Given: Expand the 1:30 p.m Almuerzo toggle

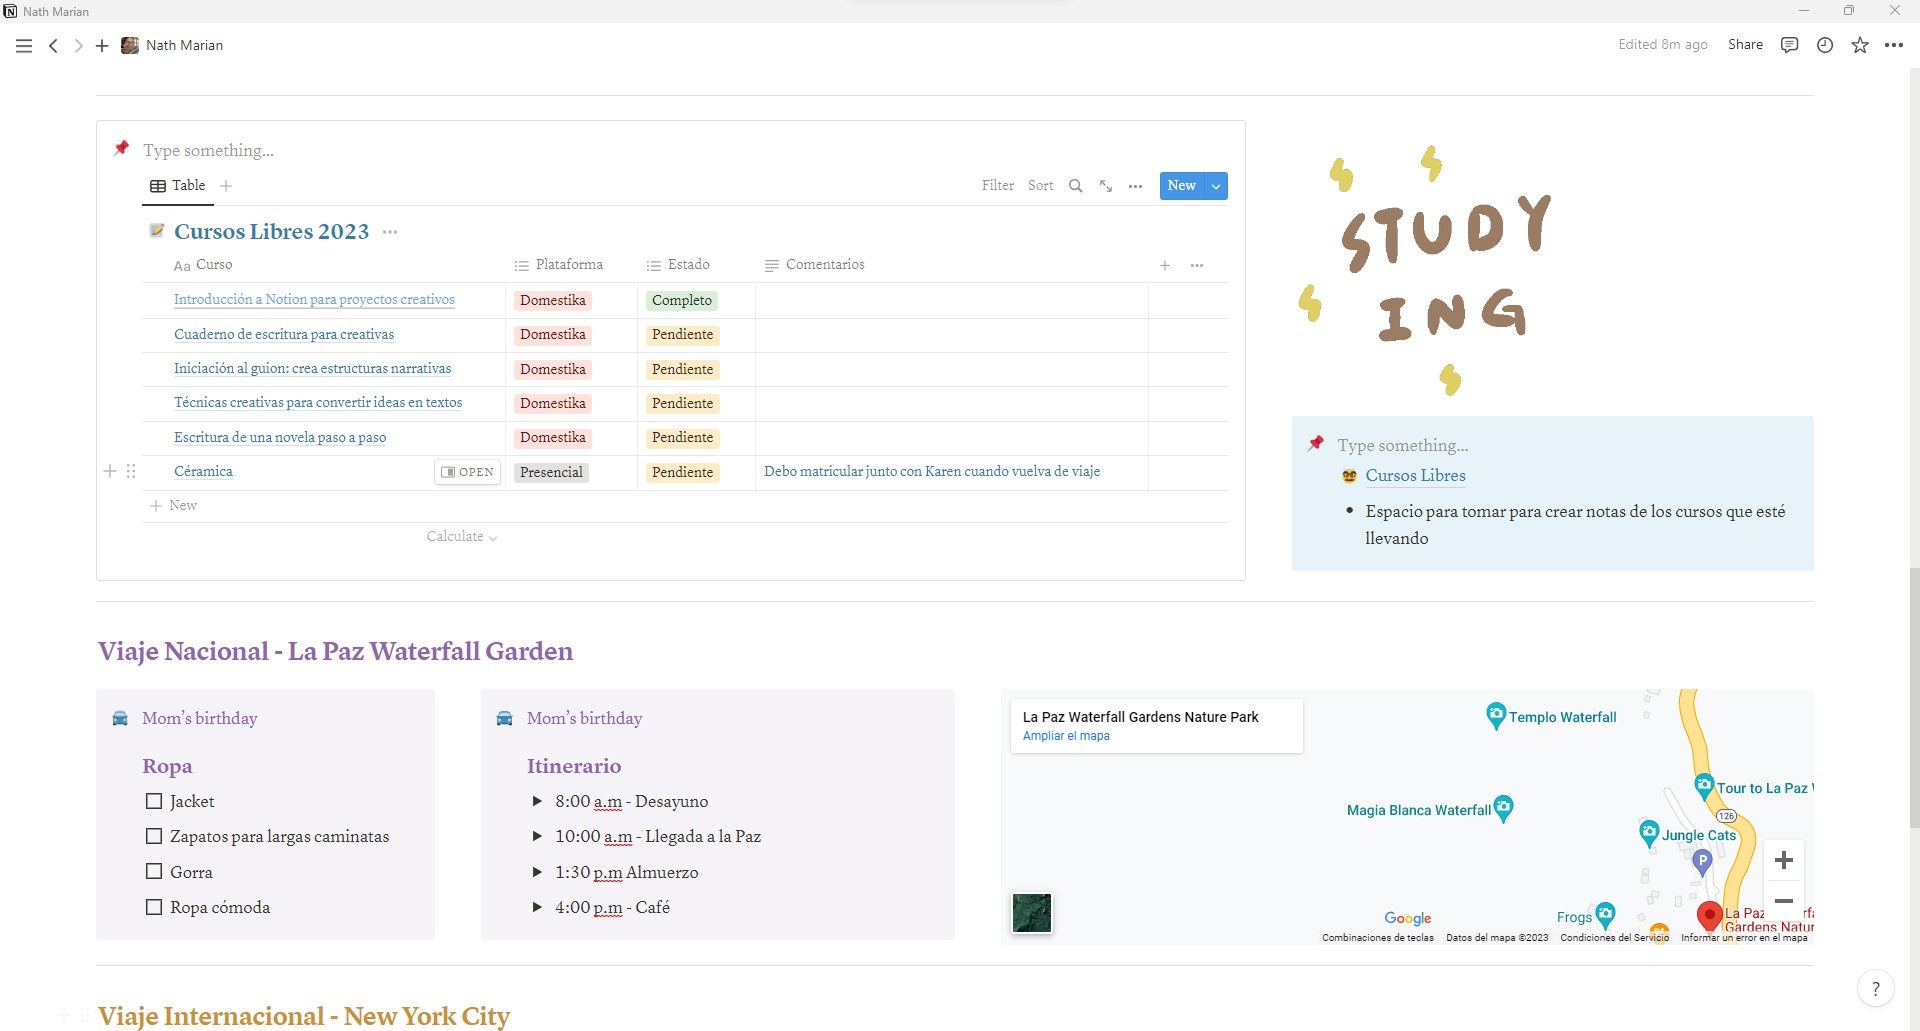Looking at the screenshot, I should click(x=537, y=872).
